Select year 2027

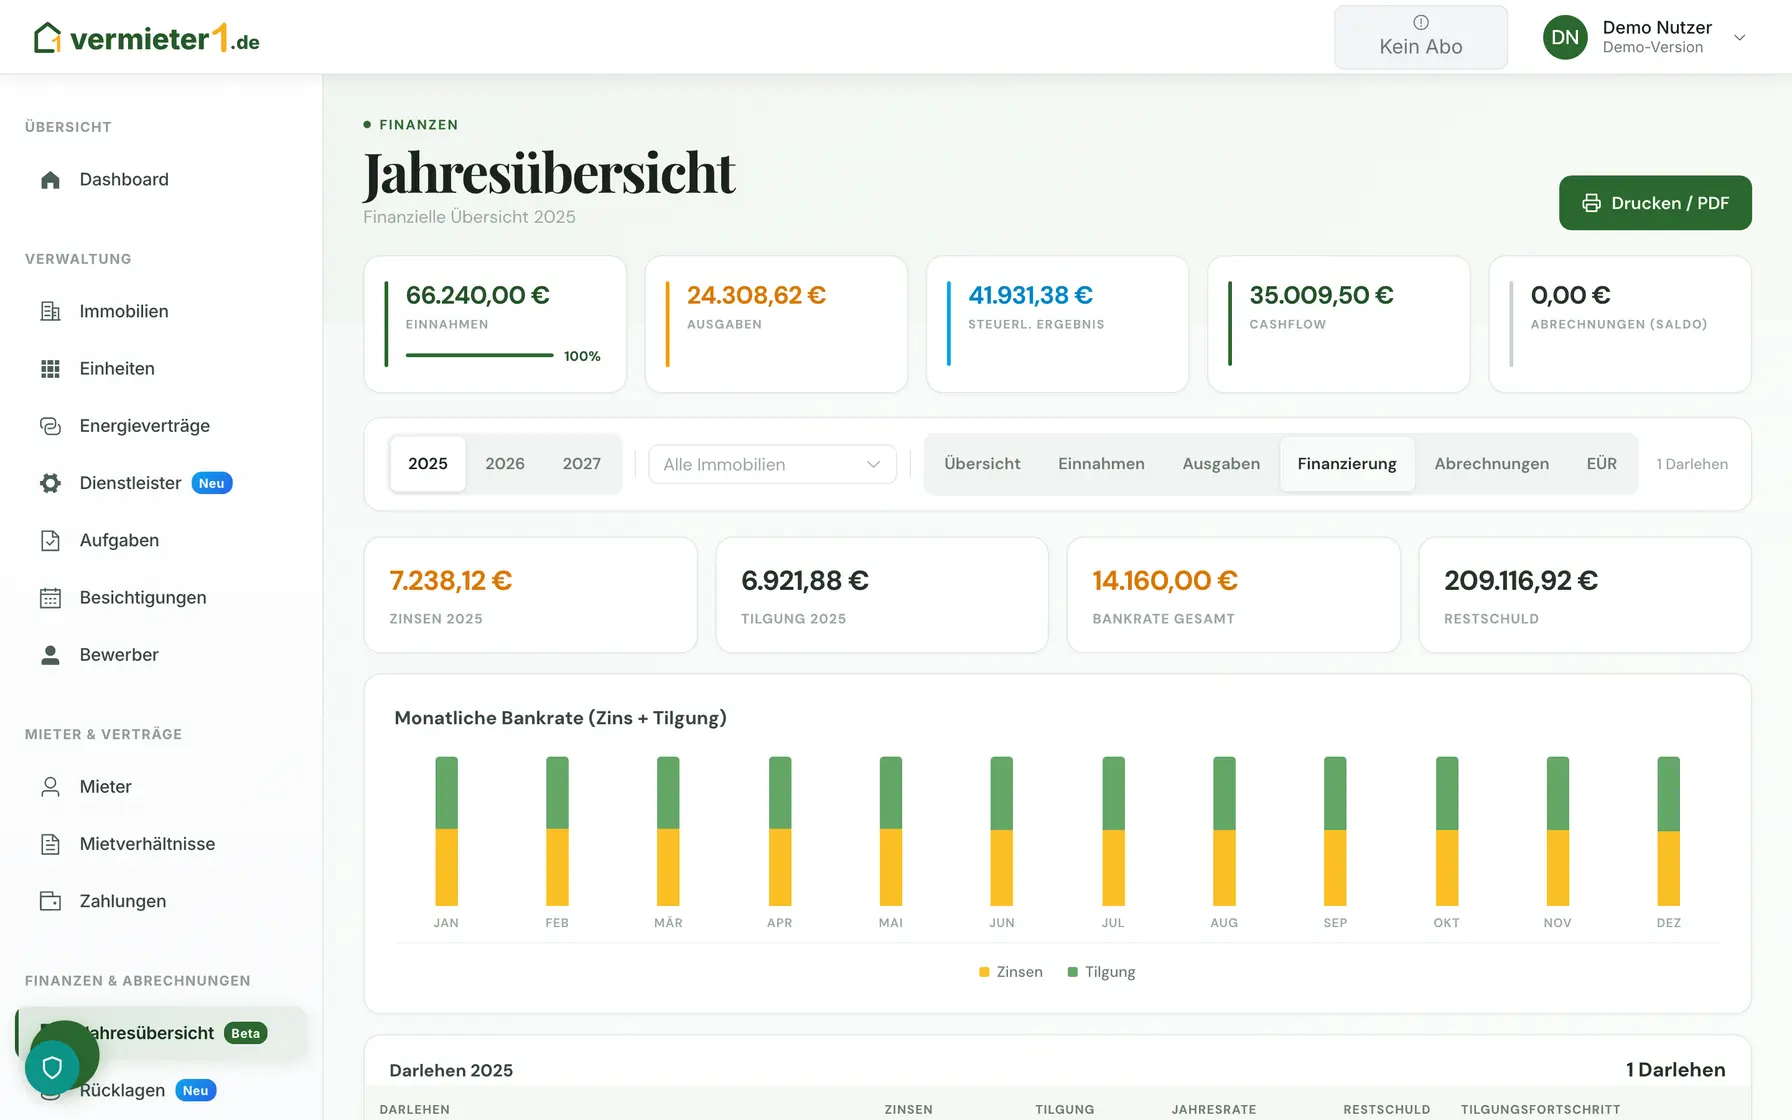click(582, 464)
